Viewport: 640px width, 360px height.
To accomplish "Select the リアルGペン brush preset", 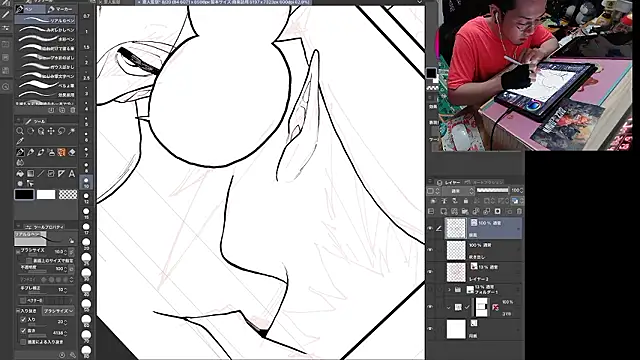I will (46, 20).
